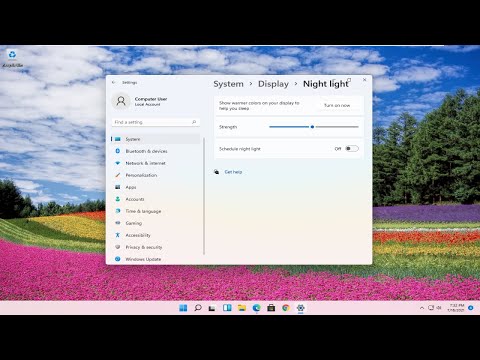
Task: Close the Settings window
Action: [x=364, y=80]
